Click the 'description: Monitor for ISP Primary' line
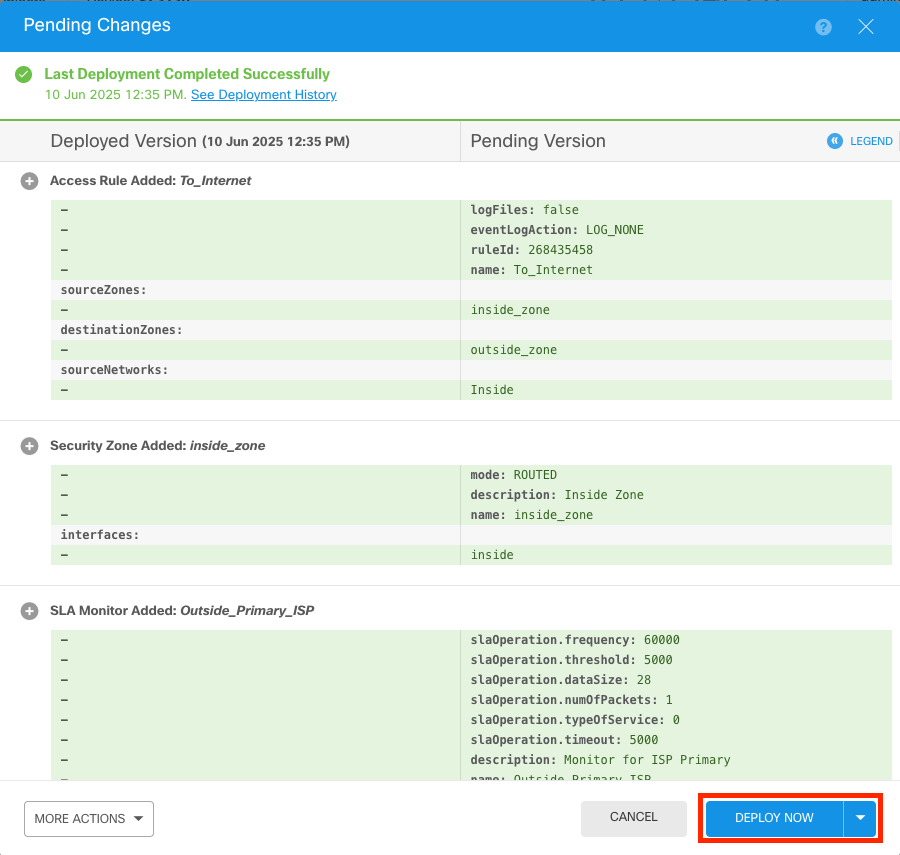This screenshot has height=855, width=900. (600, 760)
